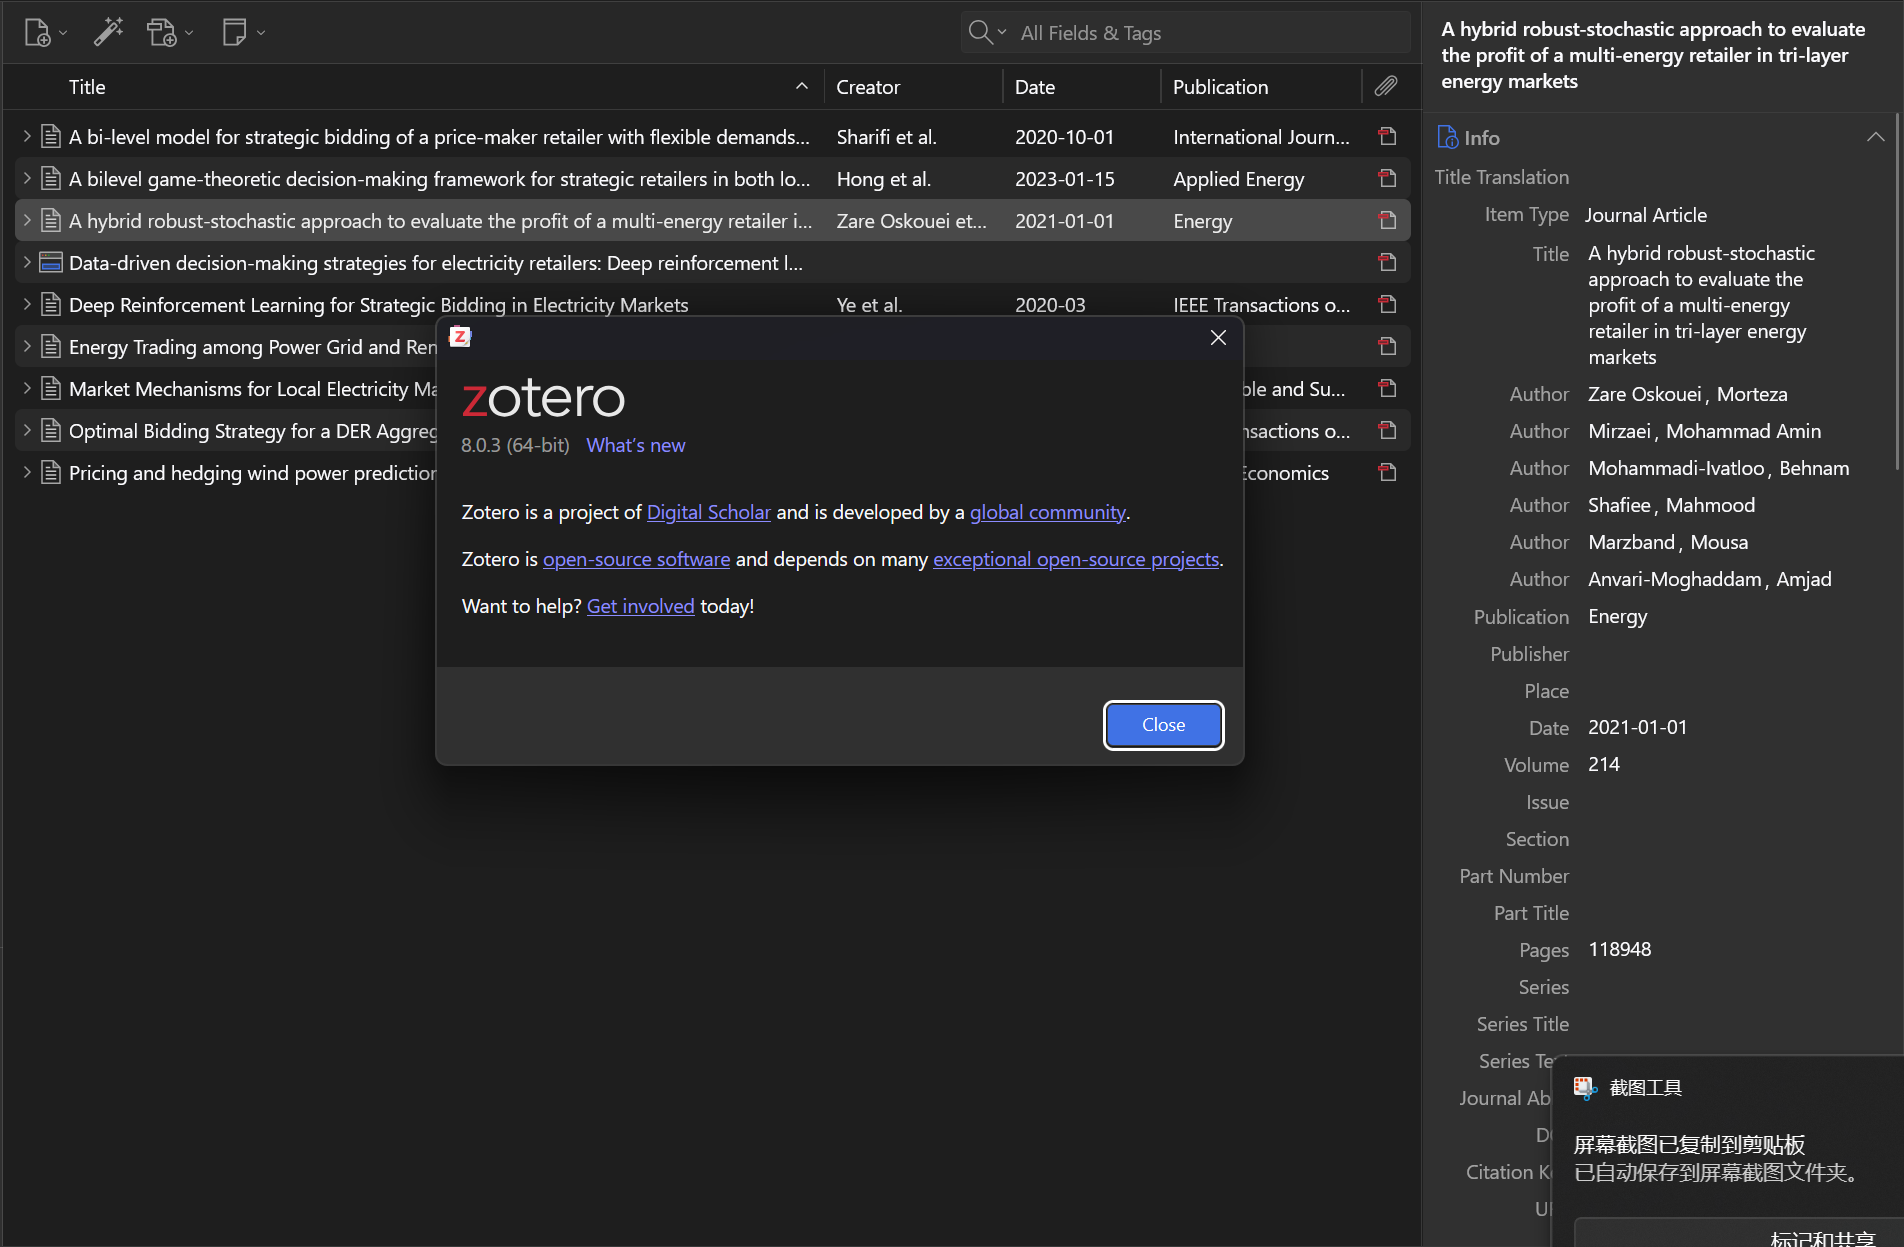The image size is (1904, 1247).
Task: Click the Info section icon in item pane
Action: (1447, 137)
